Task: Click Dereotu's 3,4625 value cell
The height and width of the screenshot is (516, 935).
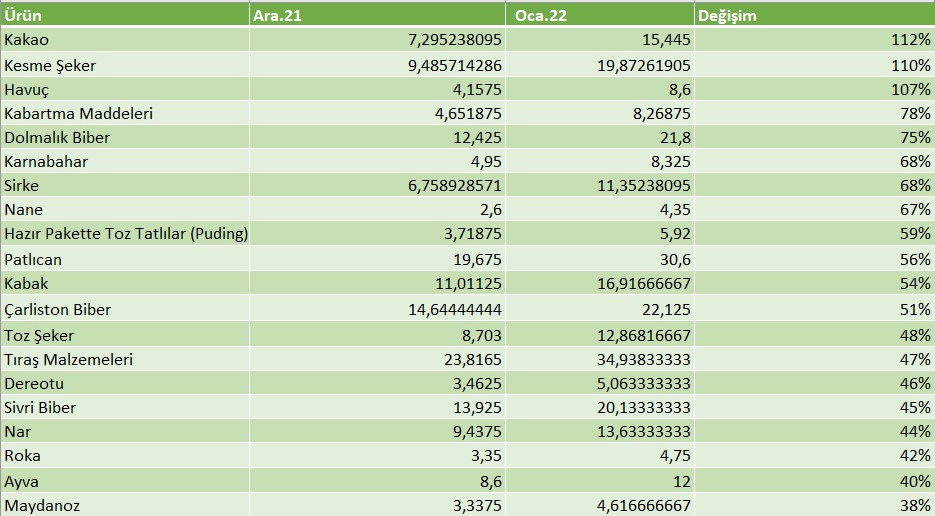Action: tap(376, 383)
